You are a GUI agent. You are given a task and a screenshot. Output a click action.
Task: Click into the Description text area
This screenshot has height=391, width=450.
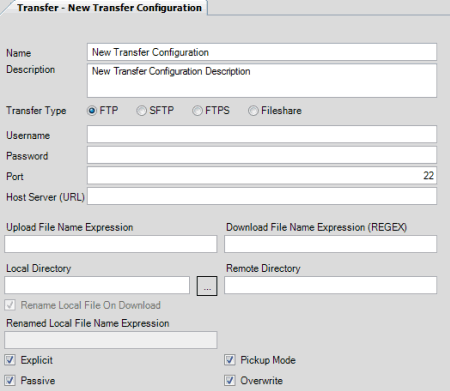[262, 81]
